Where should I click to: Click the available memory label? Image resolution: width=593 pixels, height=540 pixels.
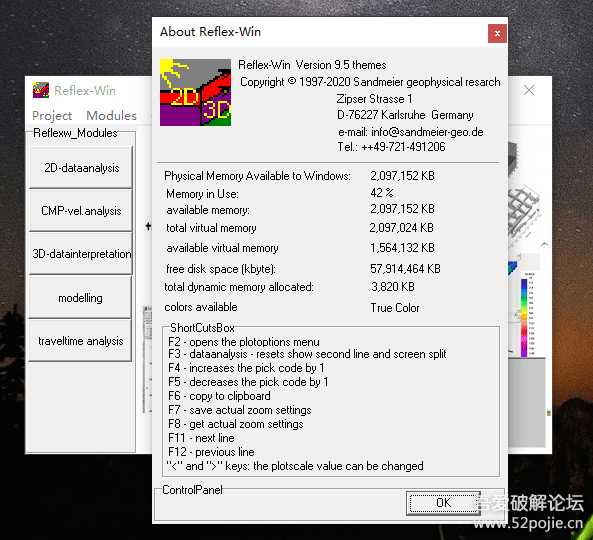(208, 210)
